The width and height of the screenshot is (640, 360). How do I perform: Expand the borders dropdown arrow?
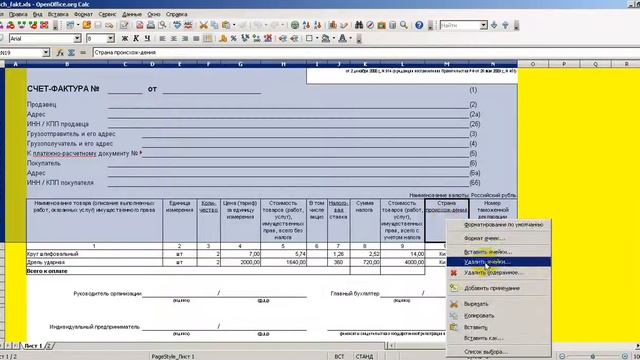(x=317, y=38)
